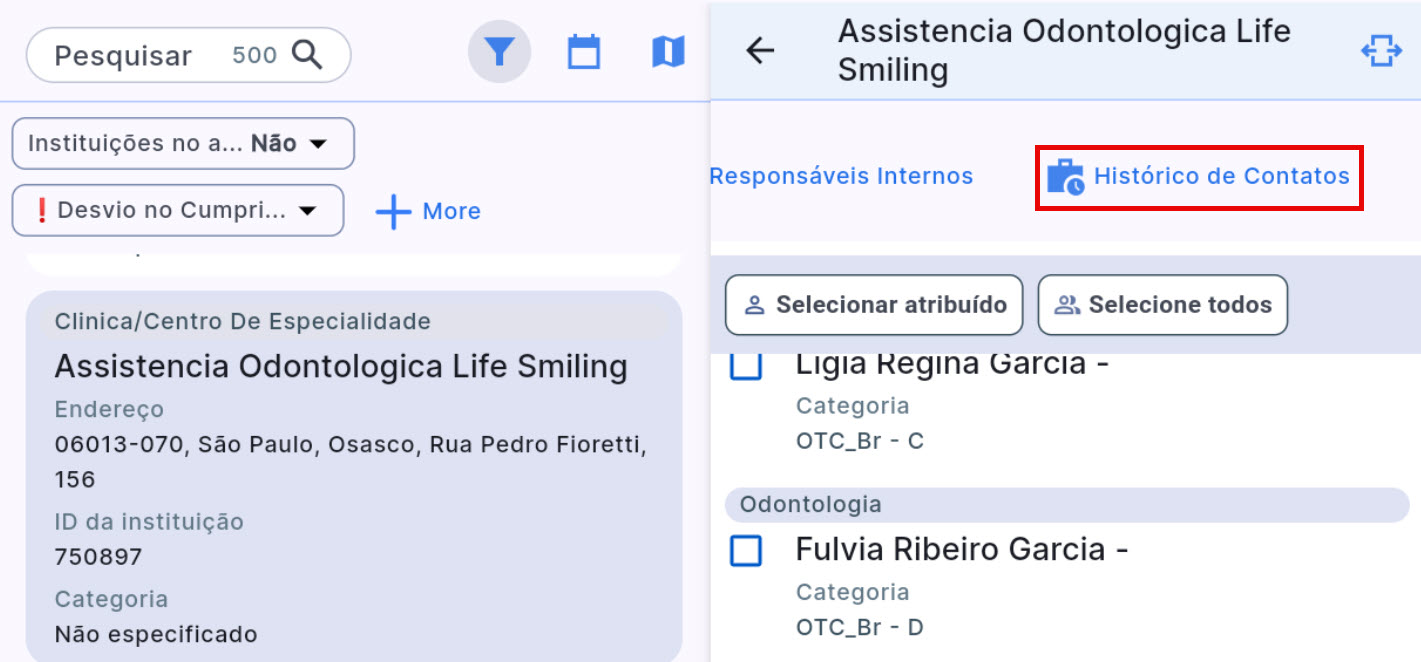Click the plus icon beside More

[x=393, y=212]
